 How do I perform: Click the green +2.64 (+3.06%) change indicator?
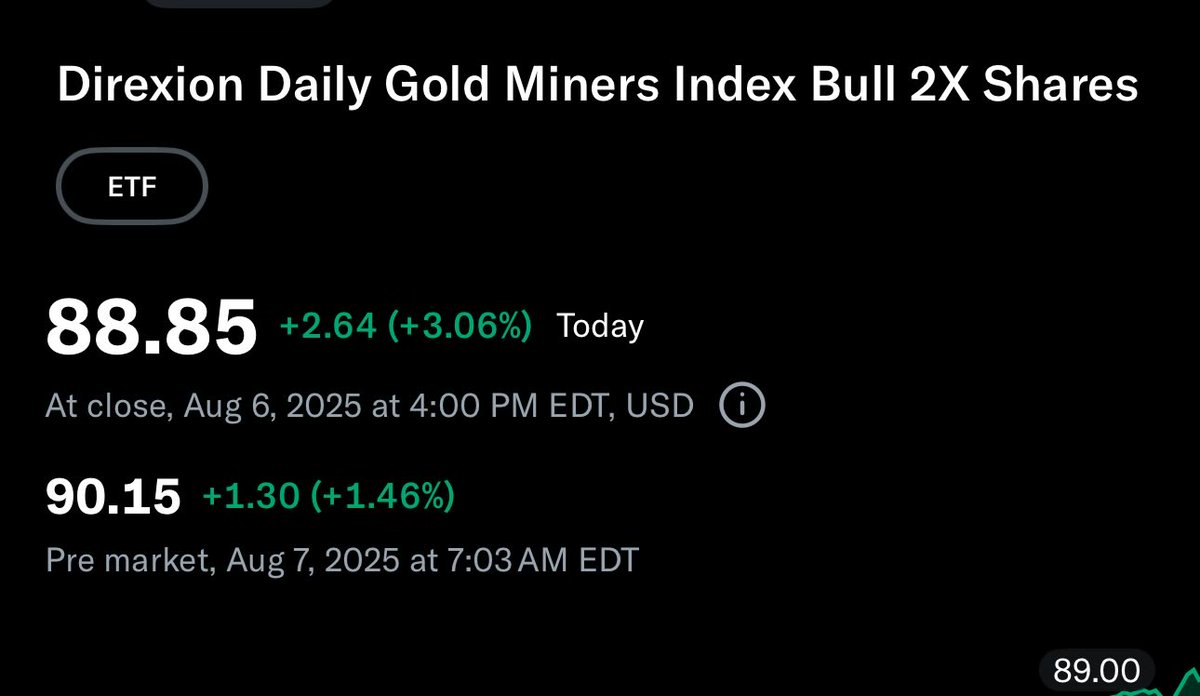[x=404, y=324]
